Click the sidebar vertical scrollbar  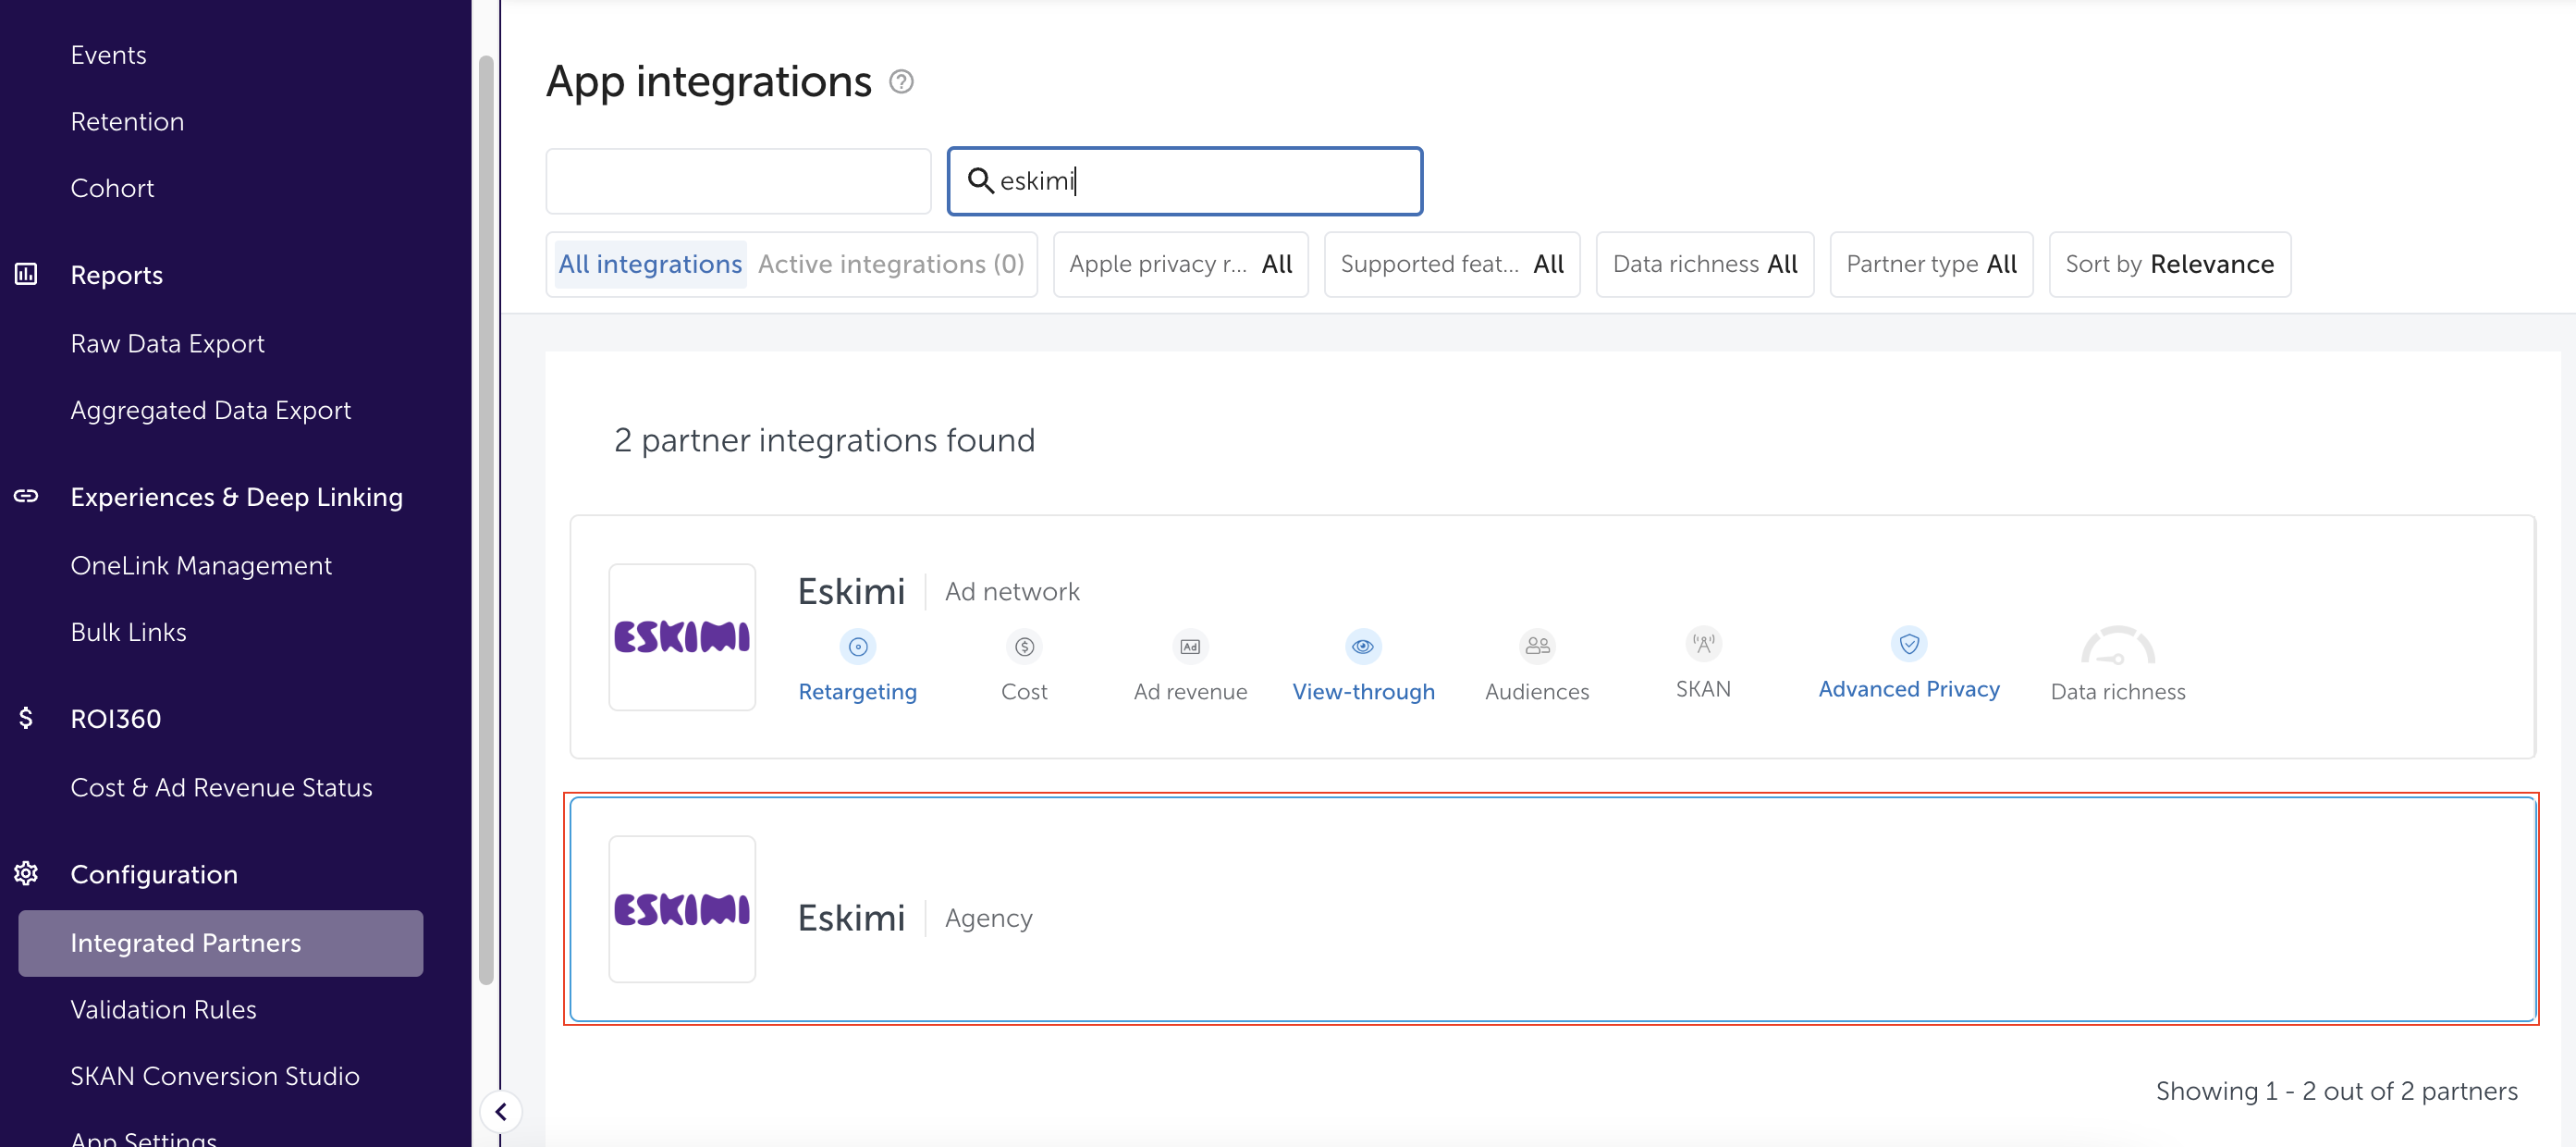click(x=486, y=520)
